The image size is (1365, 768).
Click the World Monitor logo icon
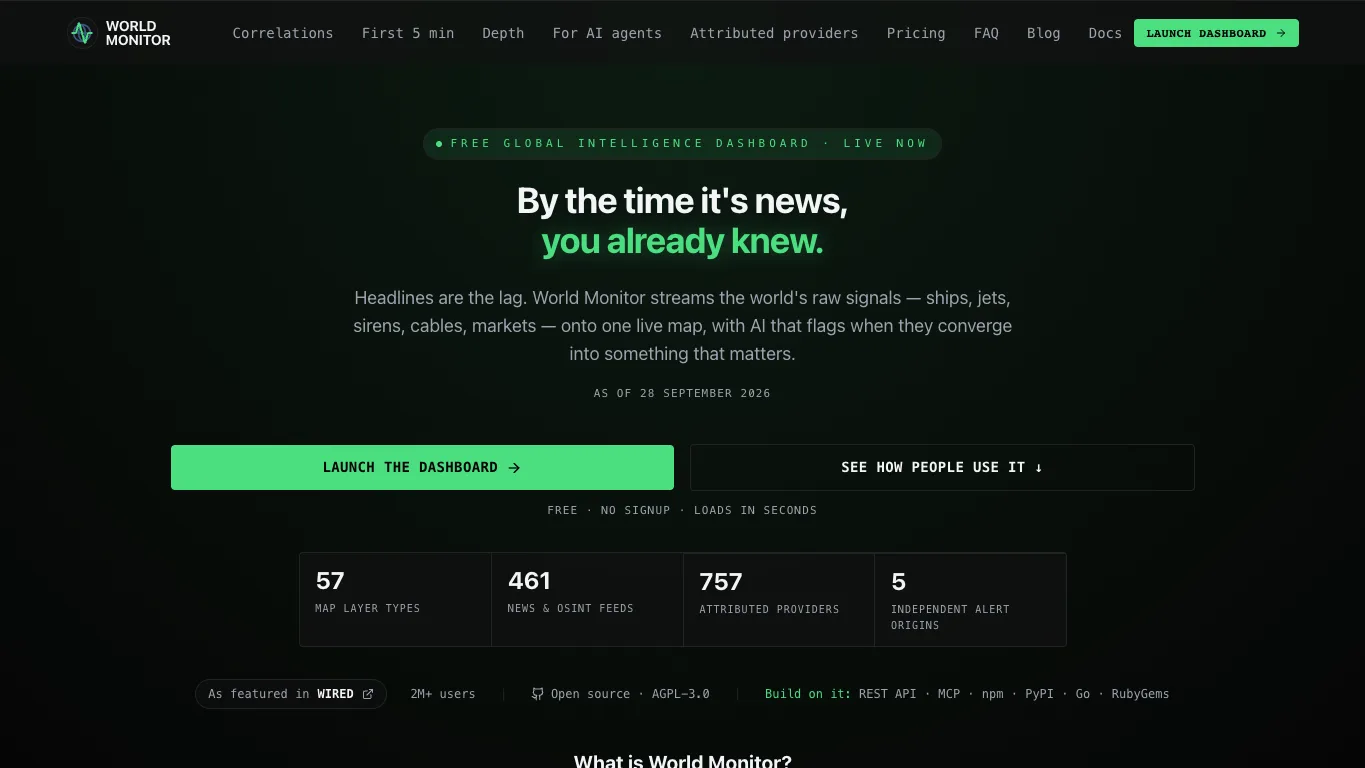pyautogui.click(x=82, y=33)
